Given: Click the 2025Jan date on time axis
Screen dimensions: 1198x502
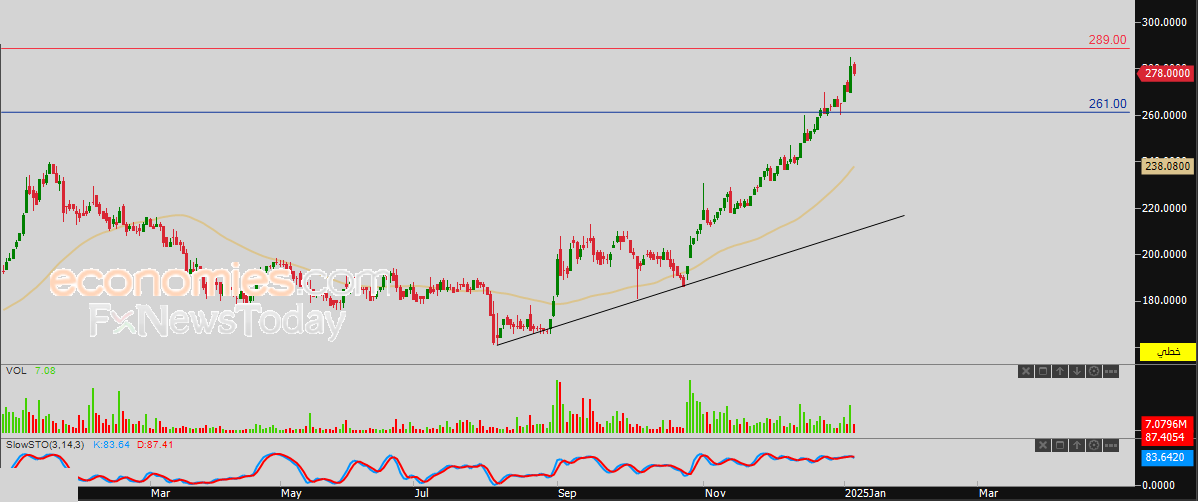Looking at the screenshot, I should (x=864, y=494).
